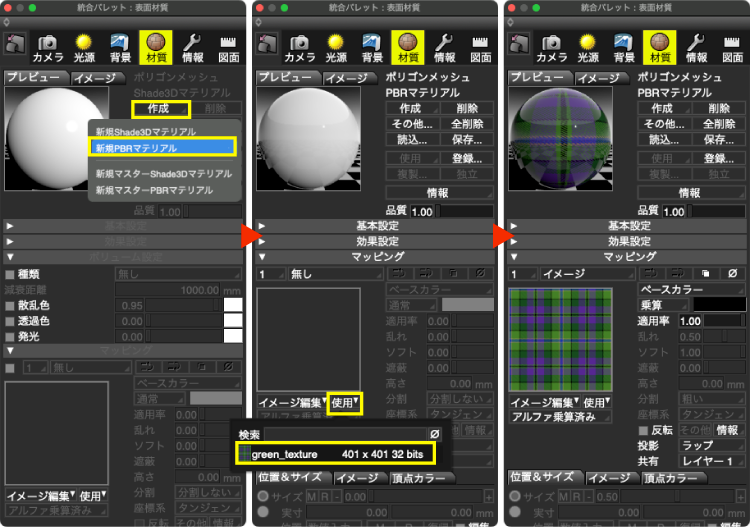Image resolution: width=750 pixels, height=527 pixels.
Task: Click the ∅ clear icon in right panel mapping row
Action: [733, 273]
